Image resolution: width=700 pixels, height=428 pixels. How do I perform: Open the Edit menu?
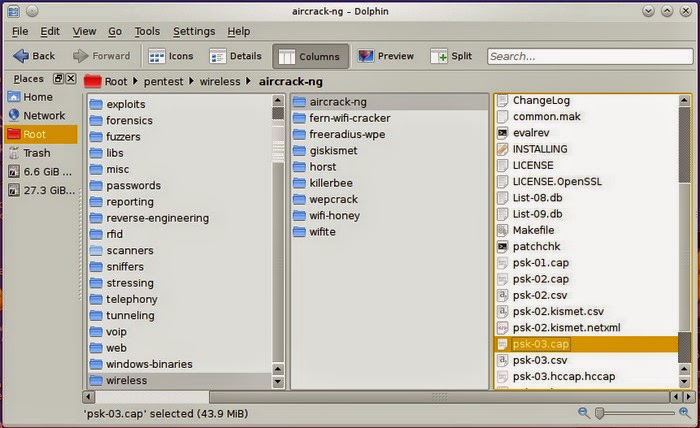pos(50,31)
